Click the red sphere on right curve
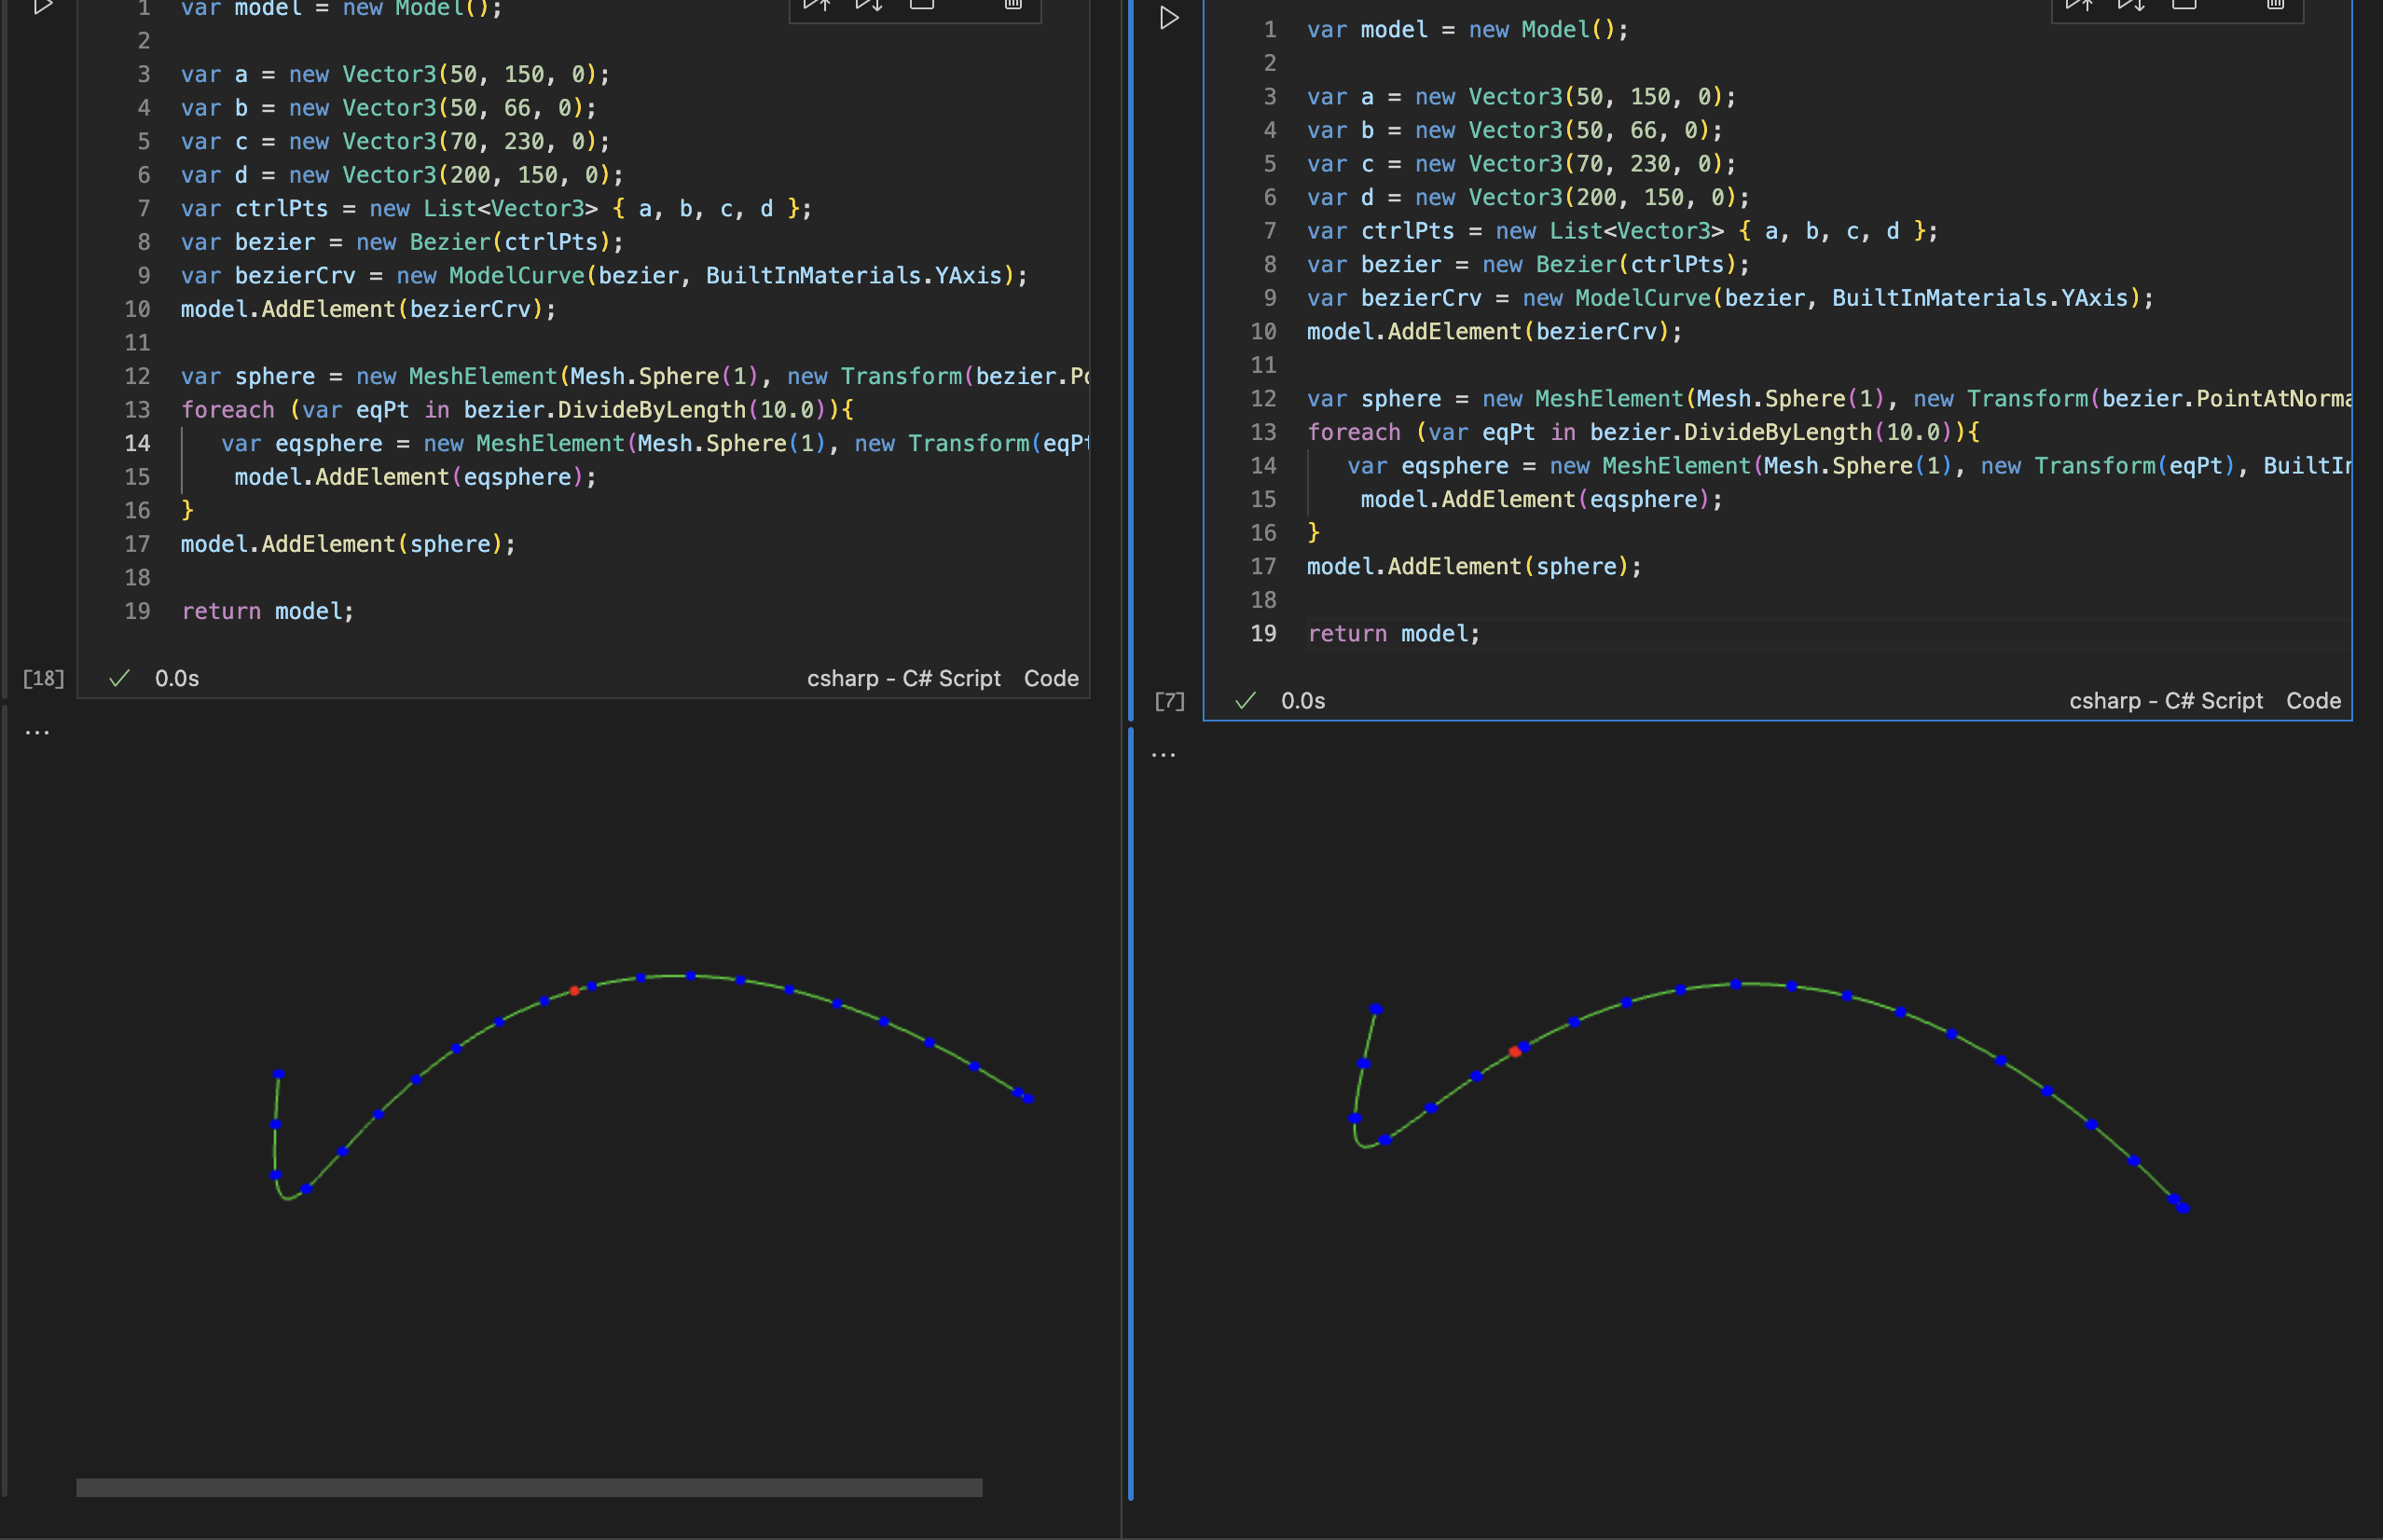The height and width of the screenshot is (1540, 2383). click(1514, 1052)
